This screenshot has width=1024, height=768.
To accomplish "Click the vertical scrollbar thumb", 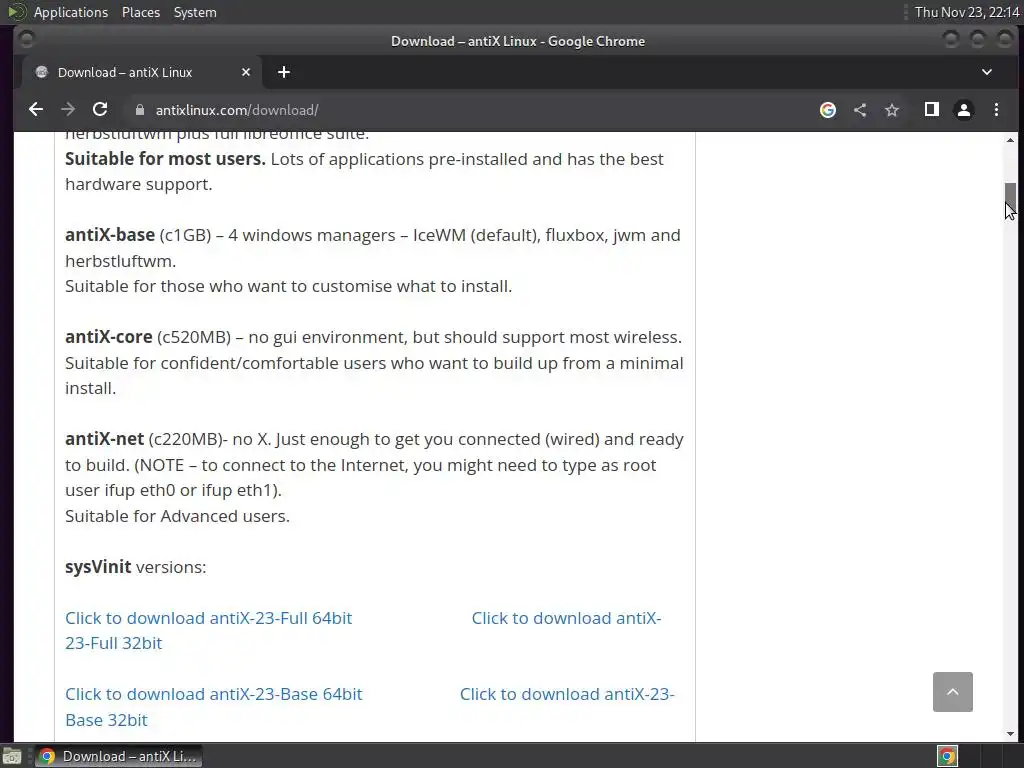I will click(1010, 199).
